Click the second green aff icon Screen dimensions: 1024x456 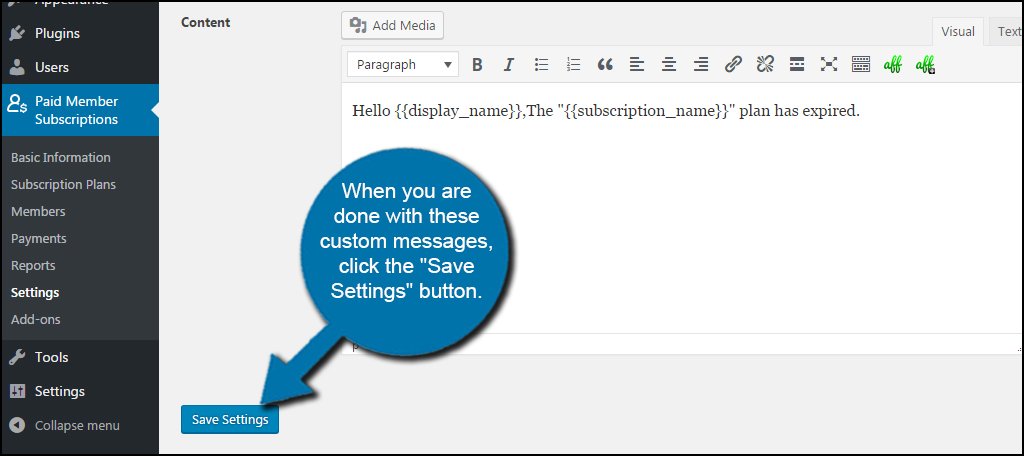coord(925,65)
